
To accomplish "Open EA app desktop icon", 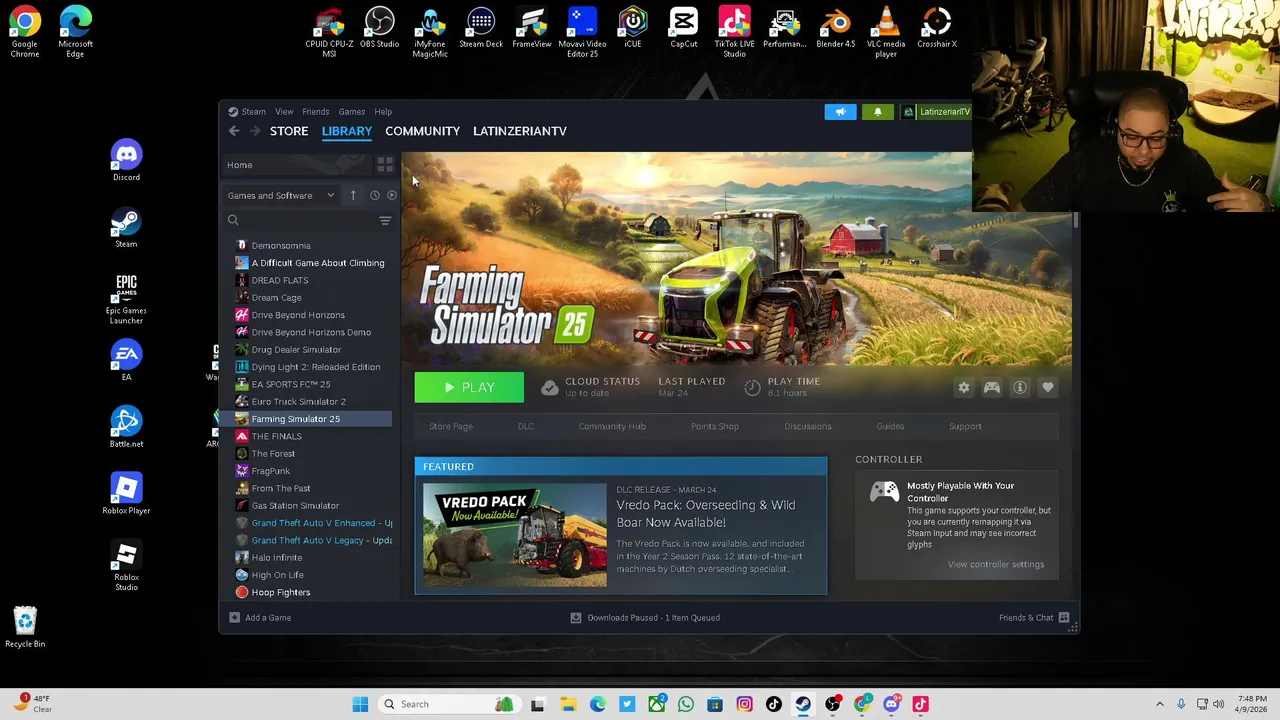I will point(126,361).
